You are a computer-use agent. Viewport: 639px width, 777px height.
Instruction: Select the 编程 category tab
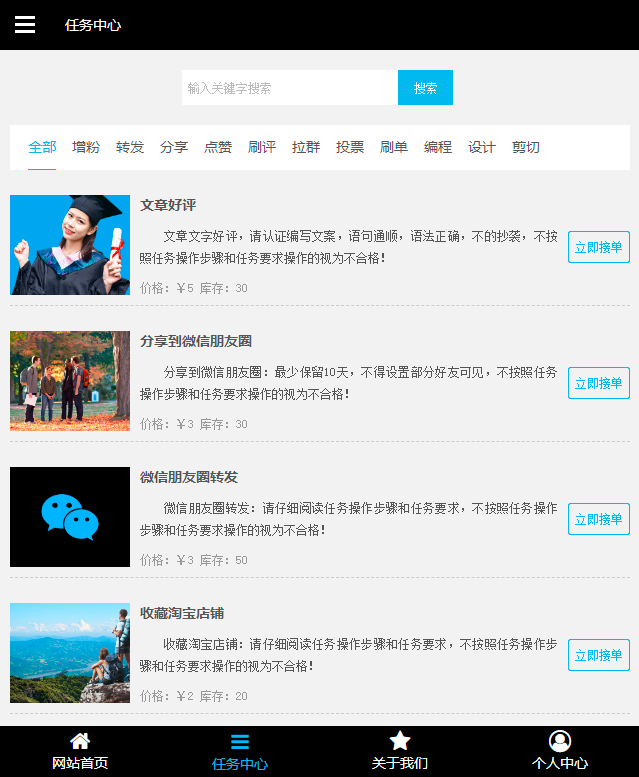[438, 147]
